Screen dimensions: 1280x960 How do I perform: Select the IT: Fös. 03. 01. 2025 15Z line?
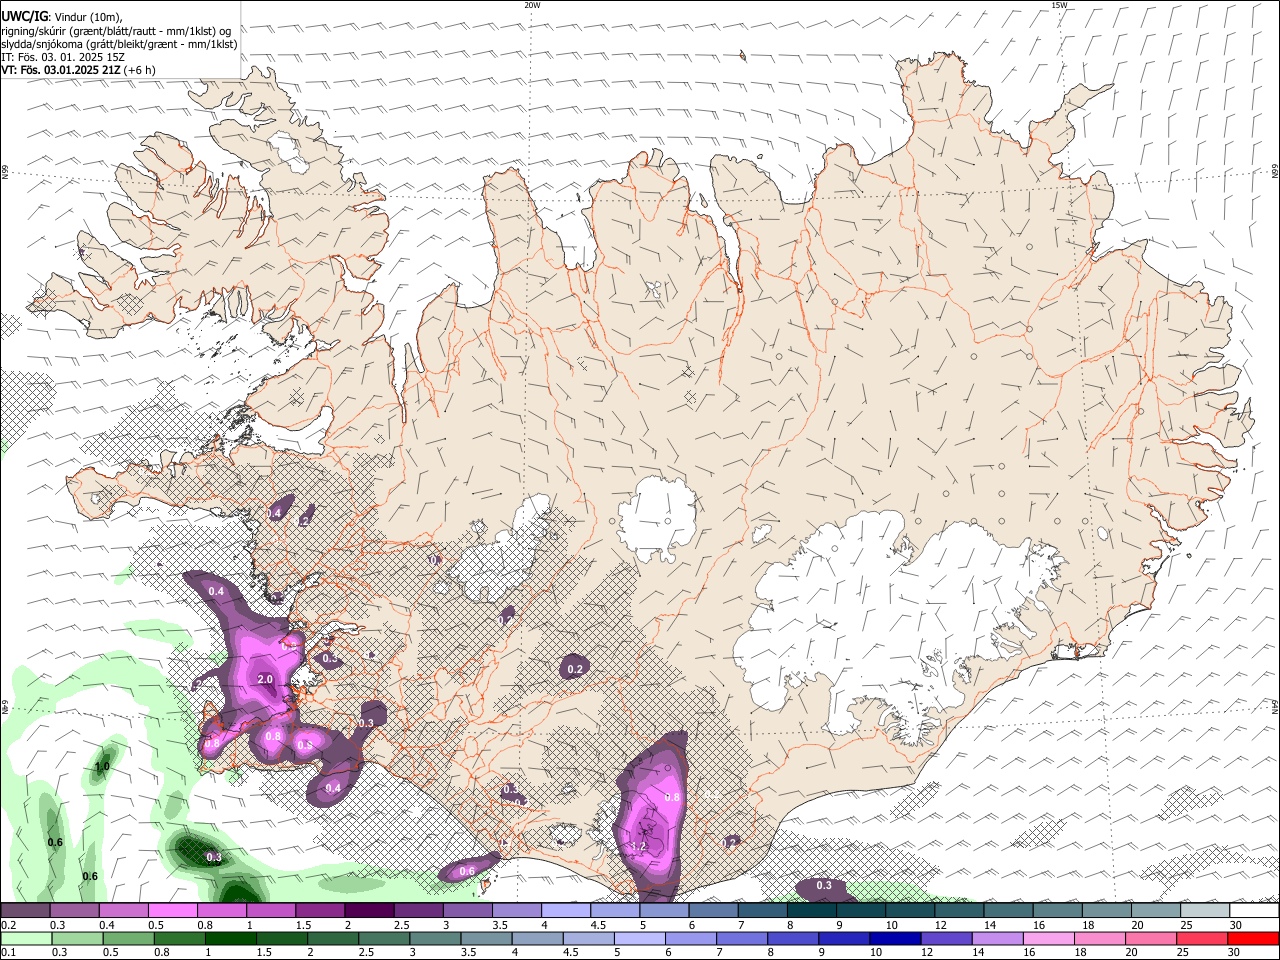(63, 57)
